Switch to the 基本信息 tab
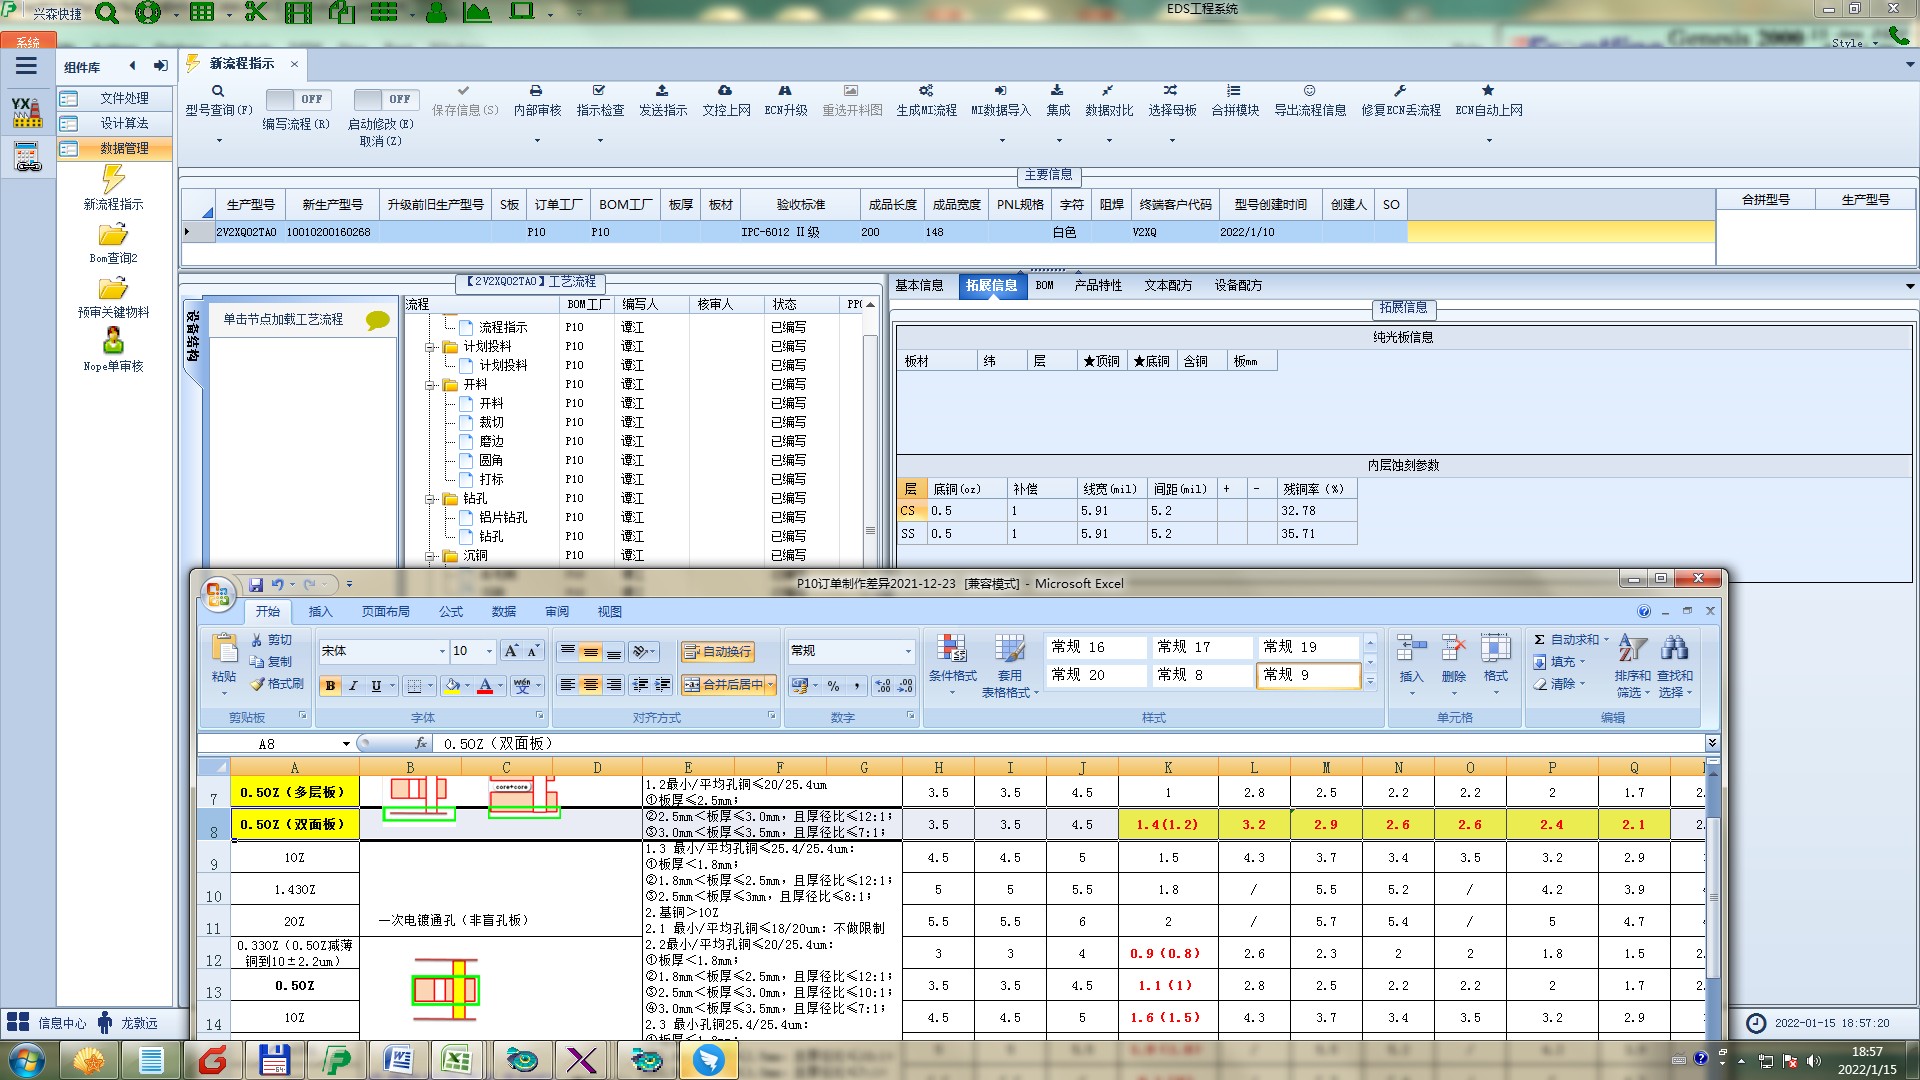Screen dimensions: 1920x1080 [x=919, y=286]
